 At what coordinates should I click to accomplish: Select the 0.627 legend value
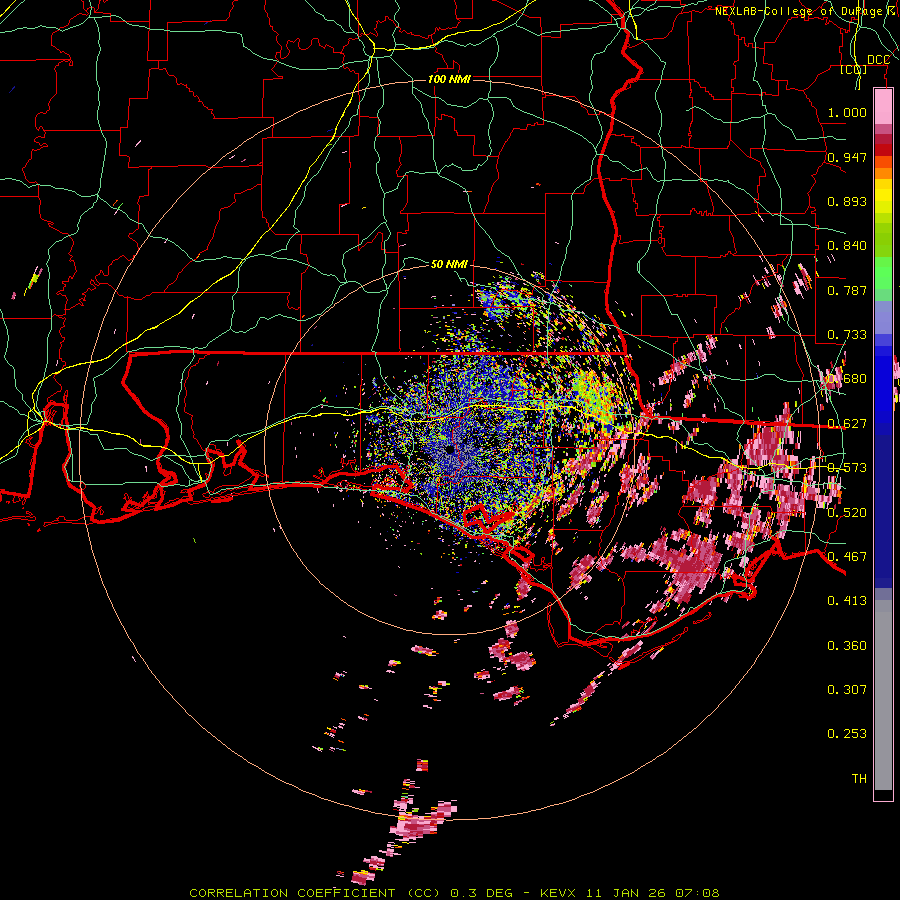(847, 424)
